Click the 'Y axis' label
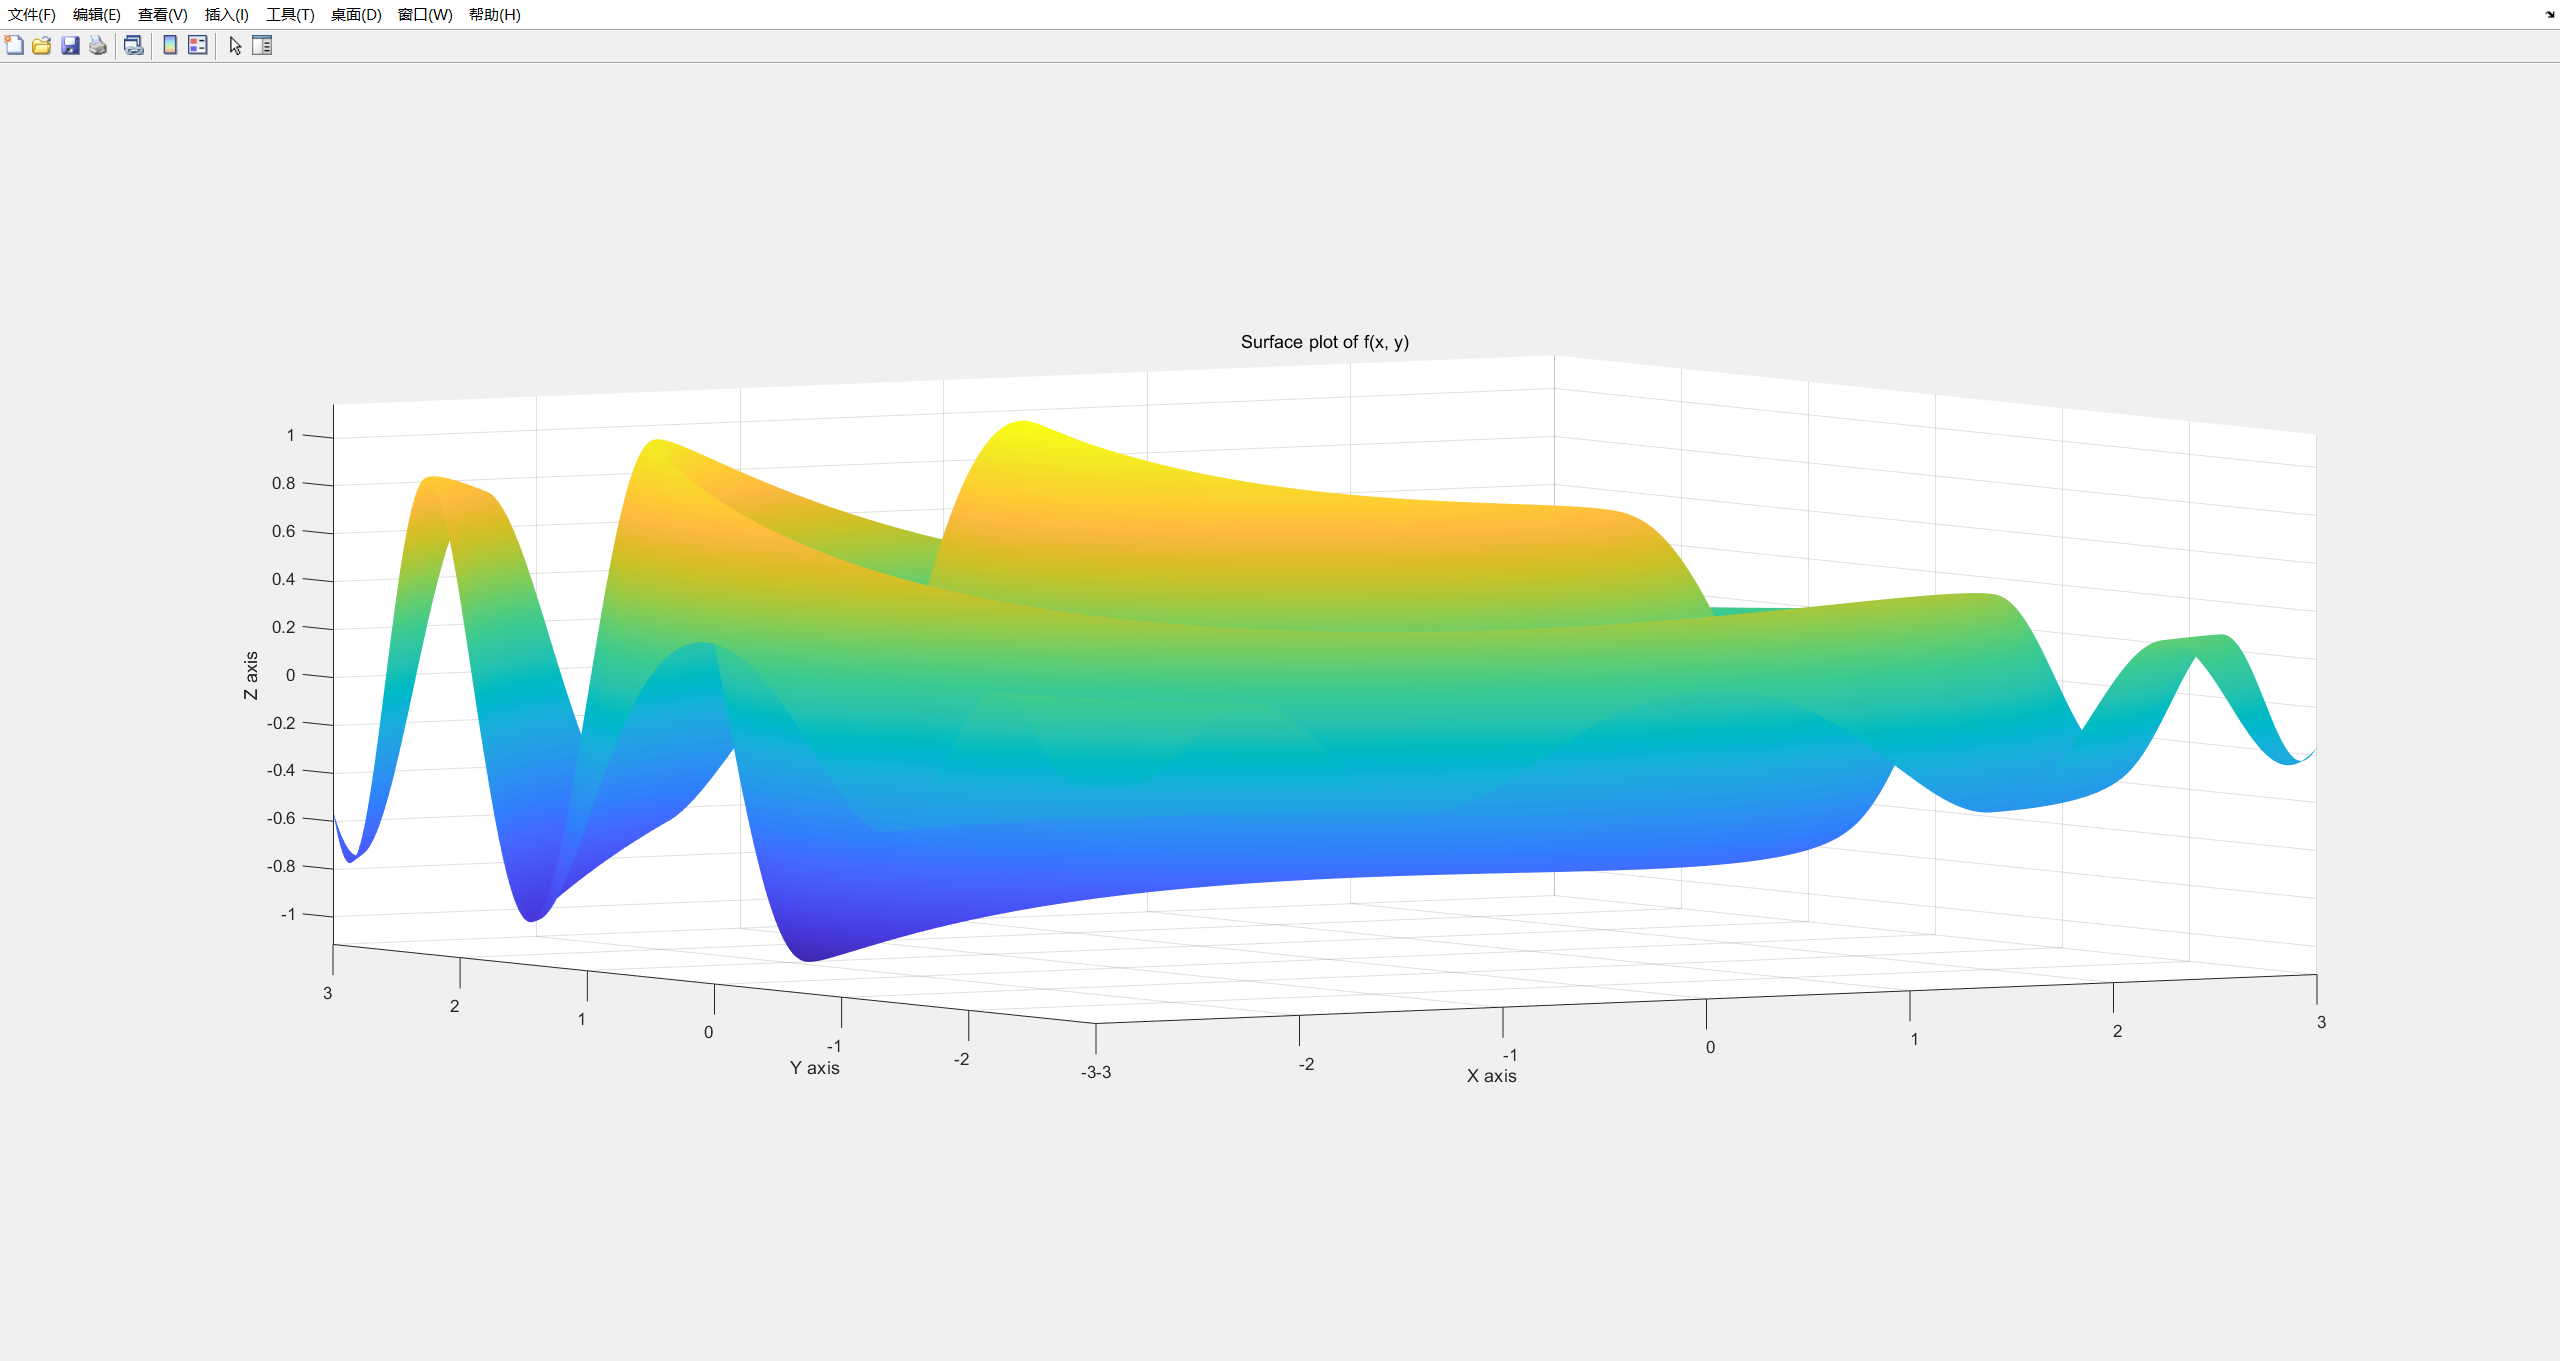This screenshot has width=2560, height=1361. 815,1068
